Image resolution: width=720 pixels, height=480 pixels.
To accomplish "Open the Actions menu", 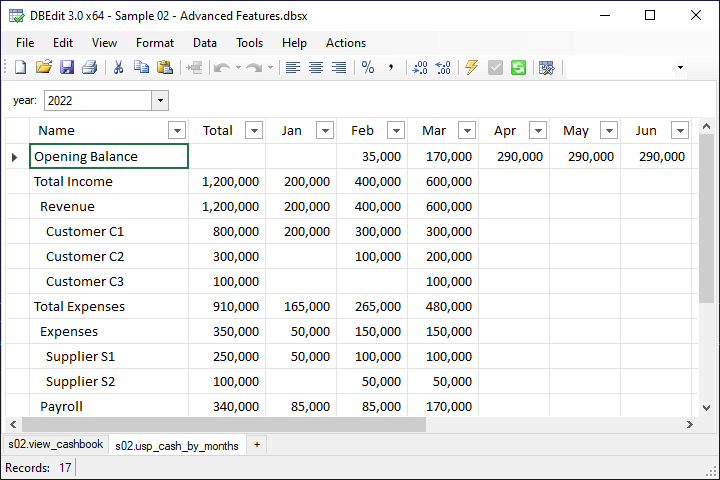I will (x=346, y=43).
